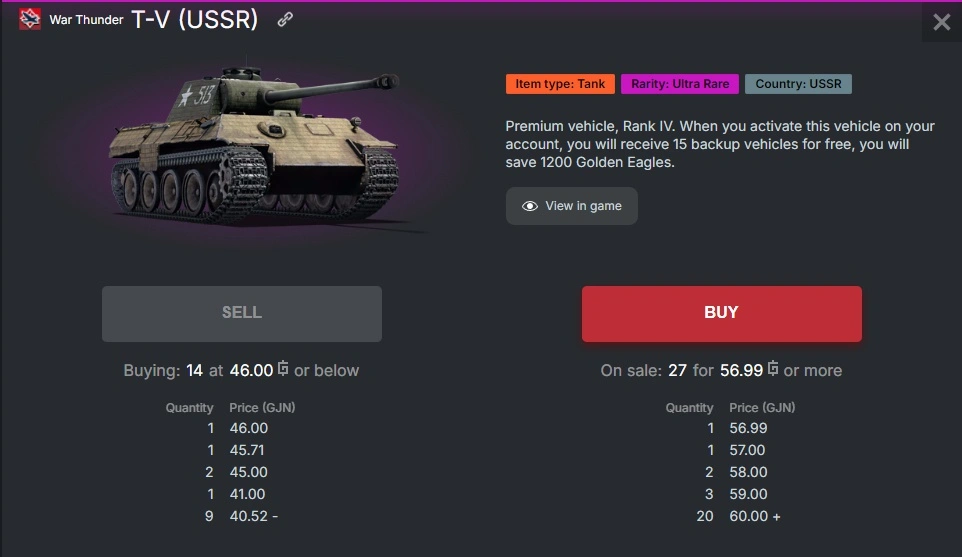Click the War Thunder game logo icon

[x=30, y=20]
